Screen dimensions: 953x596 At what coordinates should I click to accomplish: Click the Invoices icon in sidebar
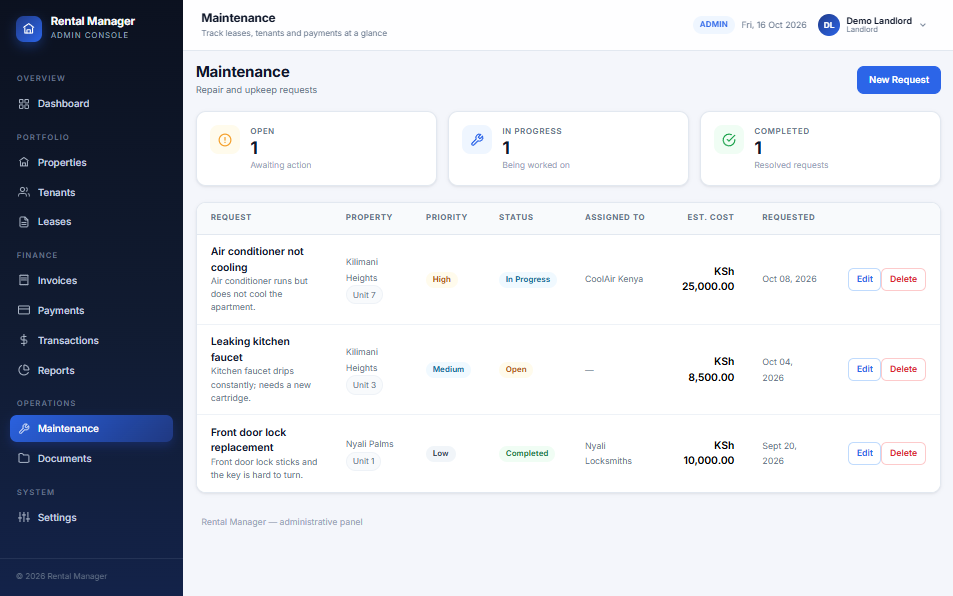point(24,280)
